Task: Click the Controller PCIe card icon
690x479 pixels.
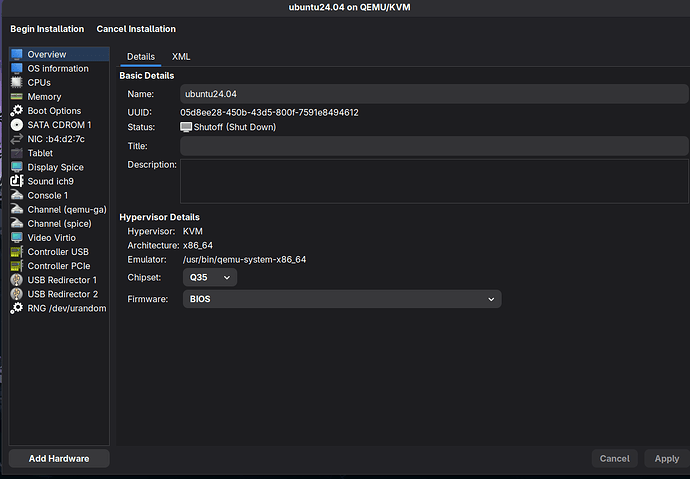Action: coord(17,266)
